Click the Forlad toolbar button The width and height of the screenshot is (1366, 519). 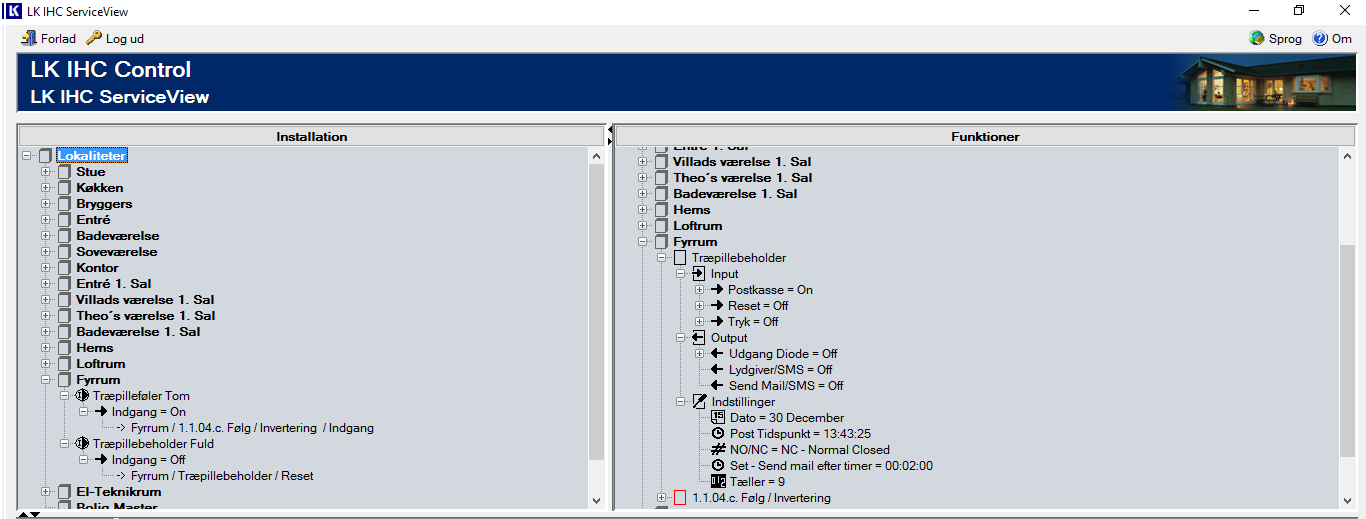click(48, 39)
